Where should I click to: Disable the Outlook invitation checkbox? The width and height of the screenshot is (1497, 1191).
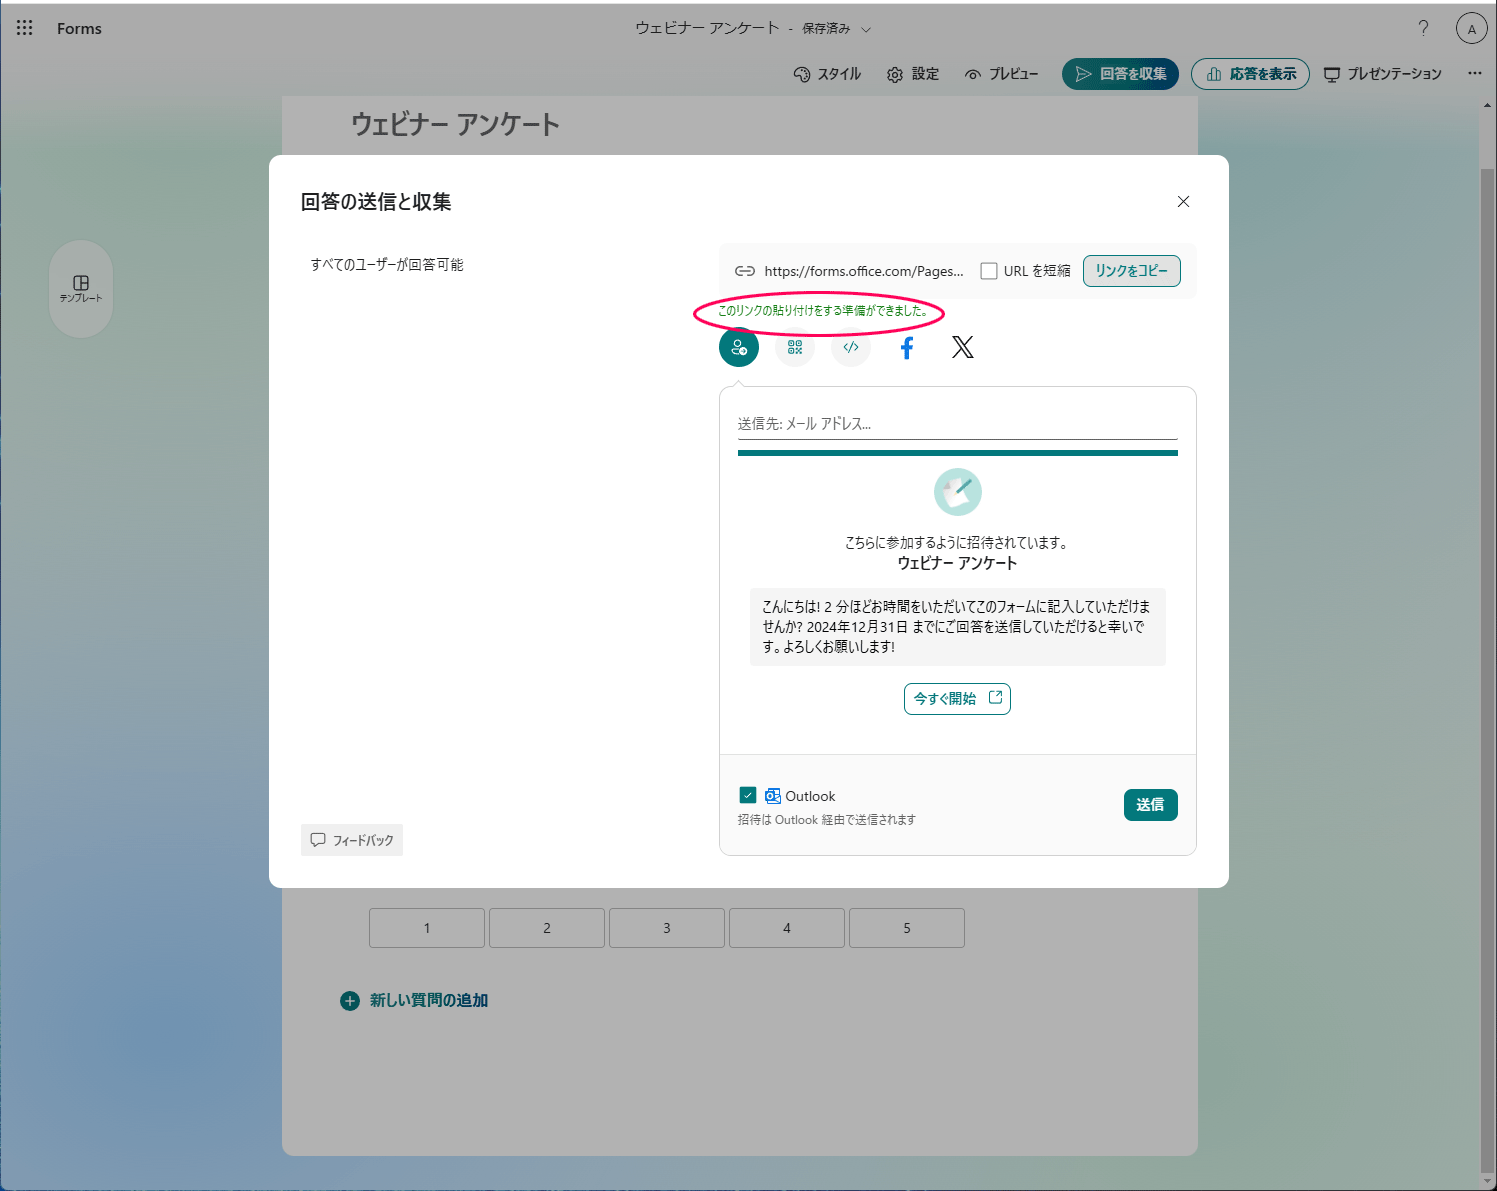coord(747,794)
